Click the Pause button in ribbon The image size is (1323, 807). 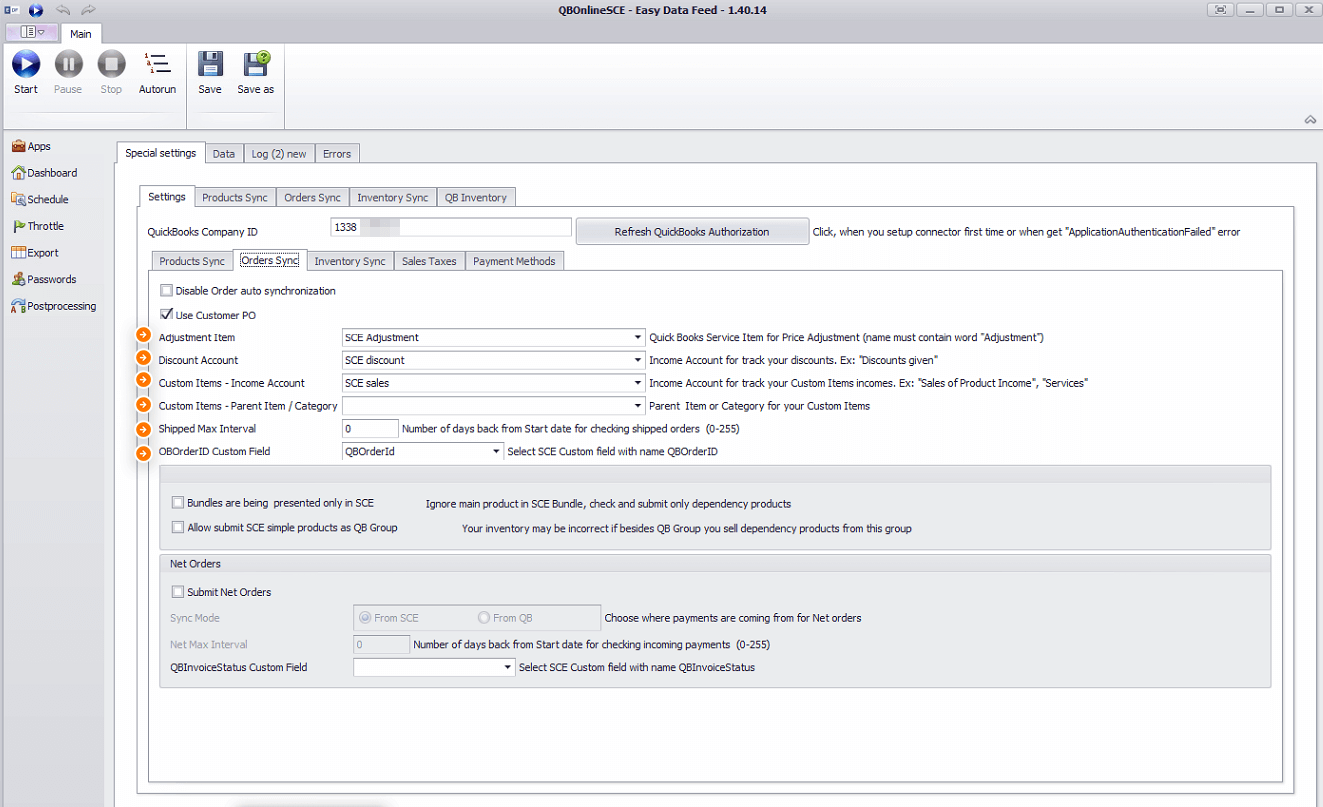click(68, 73)
